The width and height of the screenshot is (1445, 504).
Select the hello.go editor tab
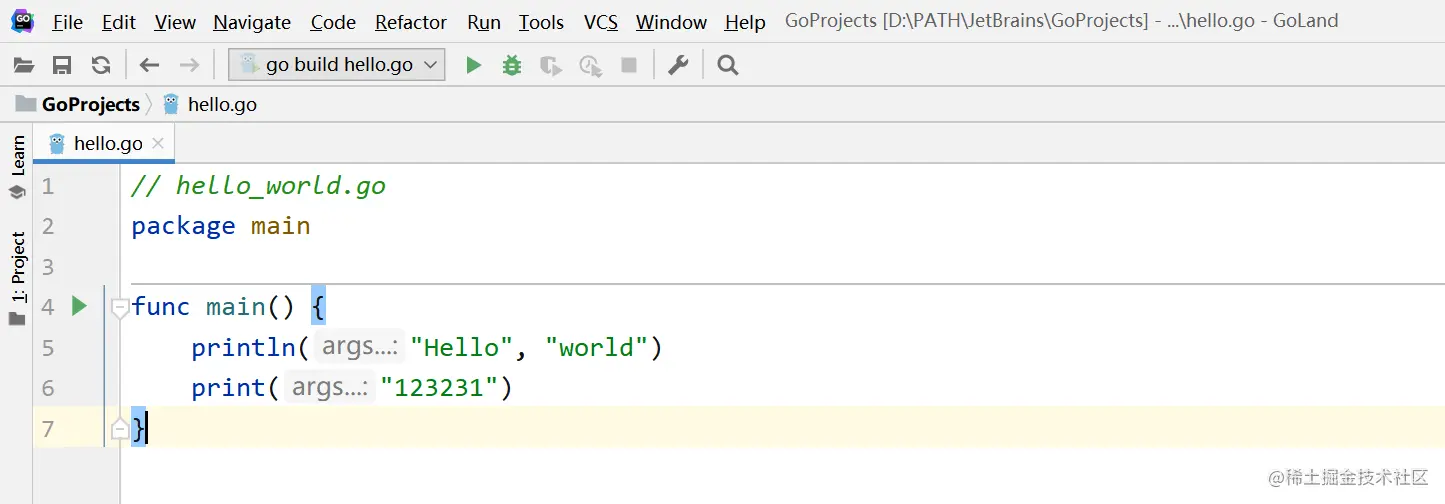(x=107, y=144)
